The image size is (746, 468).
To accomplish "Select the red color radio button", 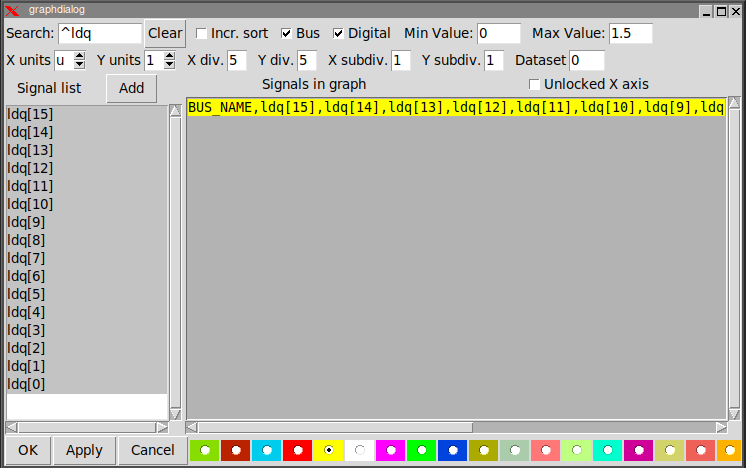I will [298, 450].
